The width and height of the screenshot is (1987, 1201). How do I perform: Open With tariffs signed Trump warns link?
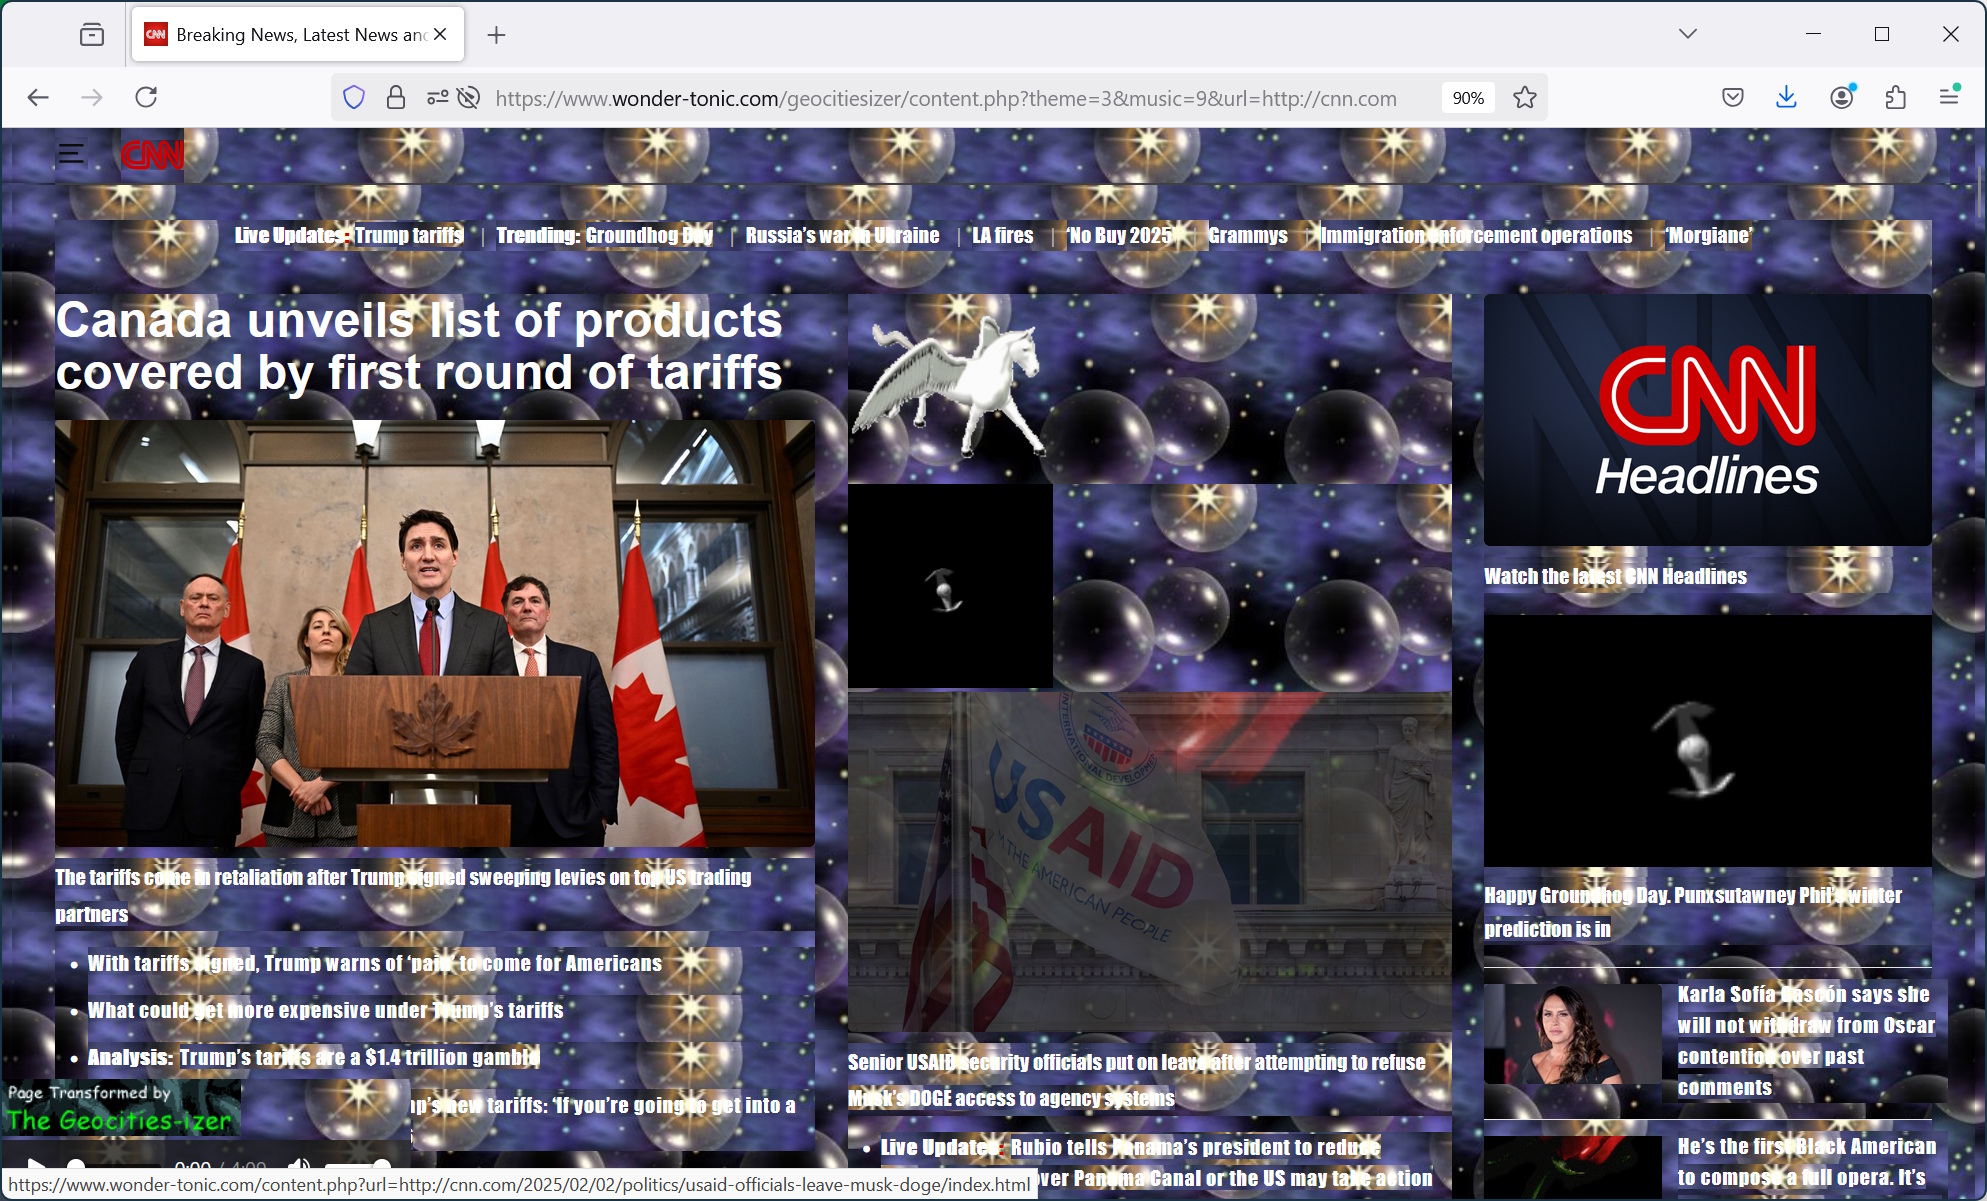375,964
